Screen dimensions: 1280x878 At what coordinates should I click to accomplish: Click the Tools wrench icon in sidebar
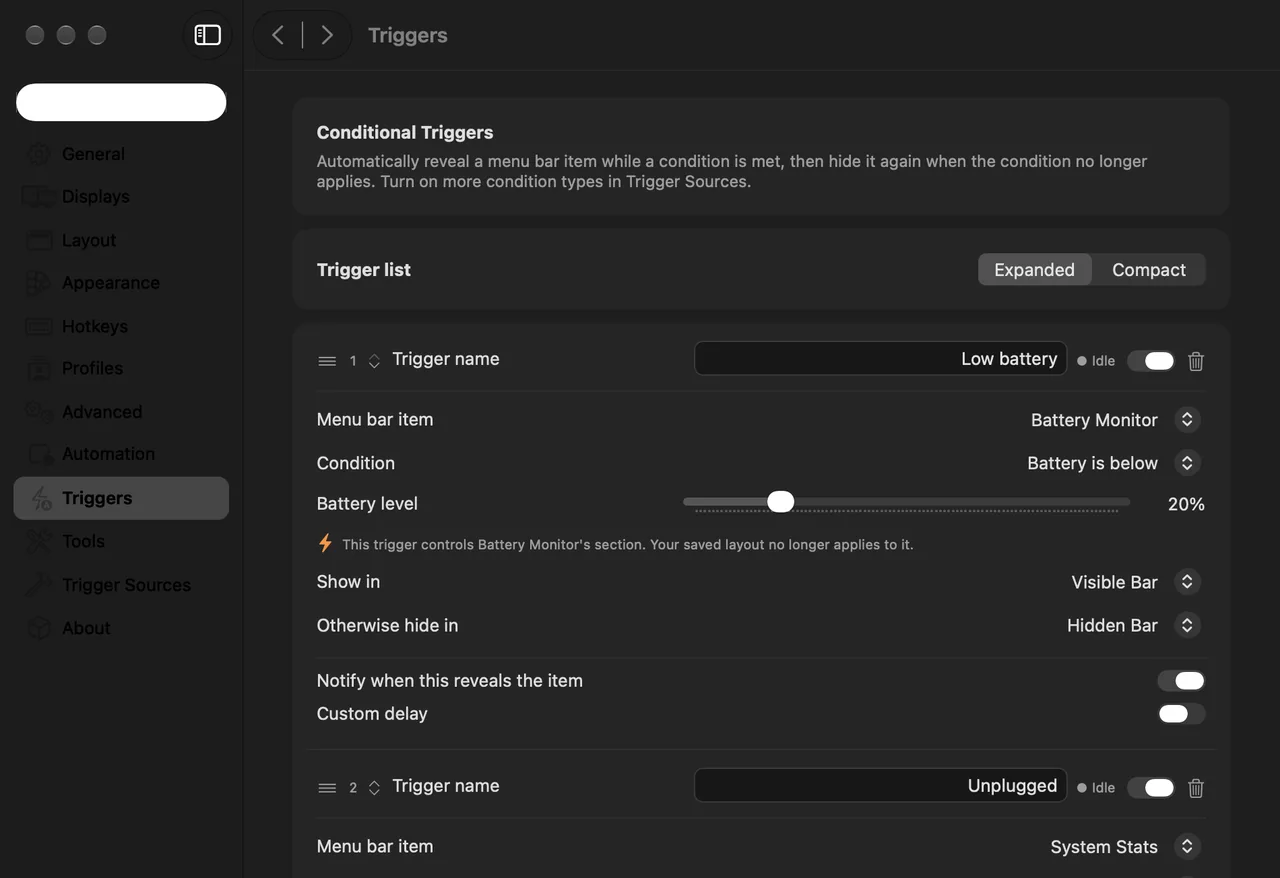40,541
